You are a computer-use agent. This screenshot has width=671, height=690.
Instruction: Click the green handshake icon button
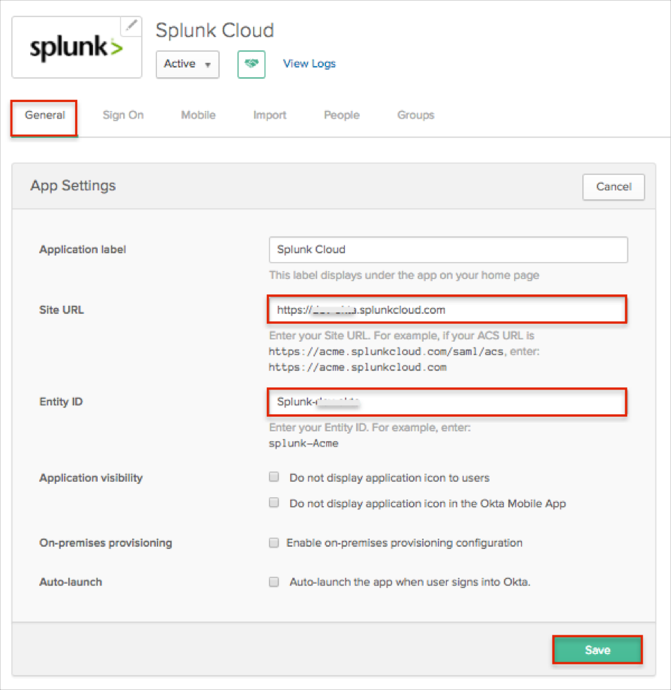point(251,64)
